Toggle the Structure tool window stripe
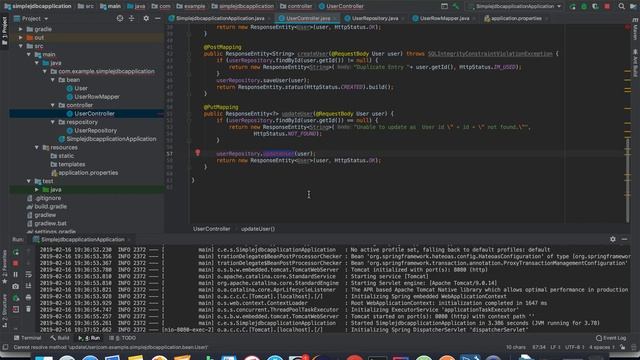The height and width of the screenshot is (360, 640). [x=4, y=310]
